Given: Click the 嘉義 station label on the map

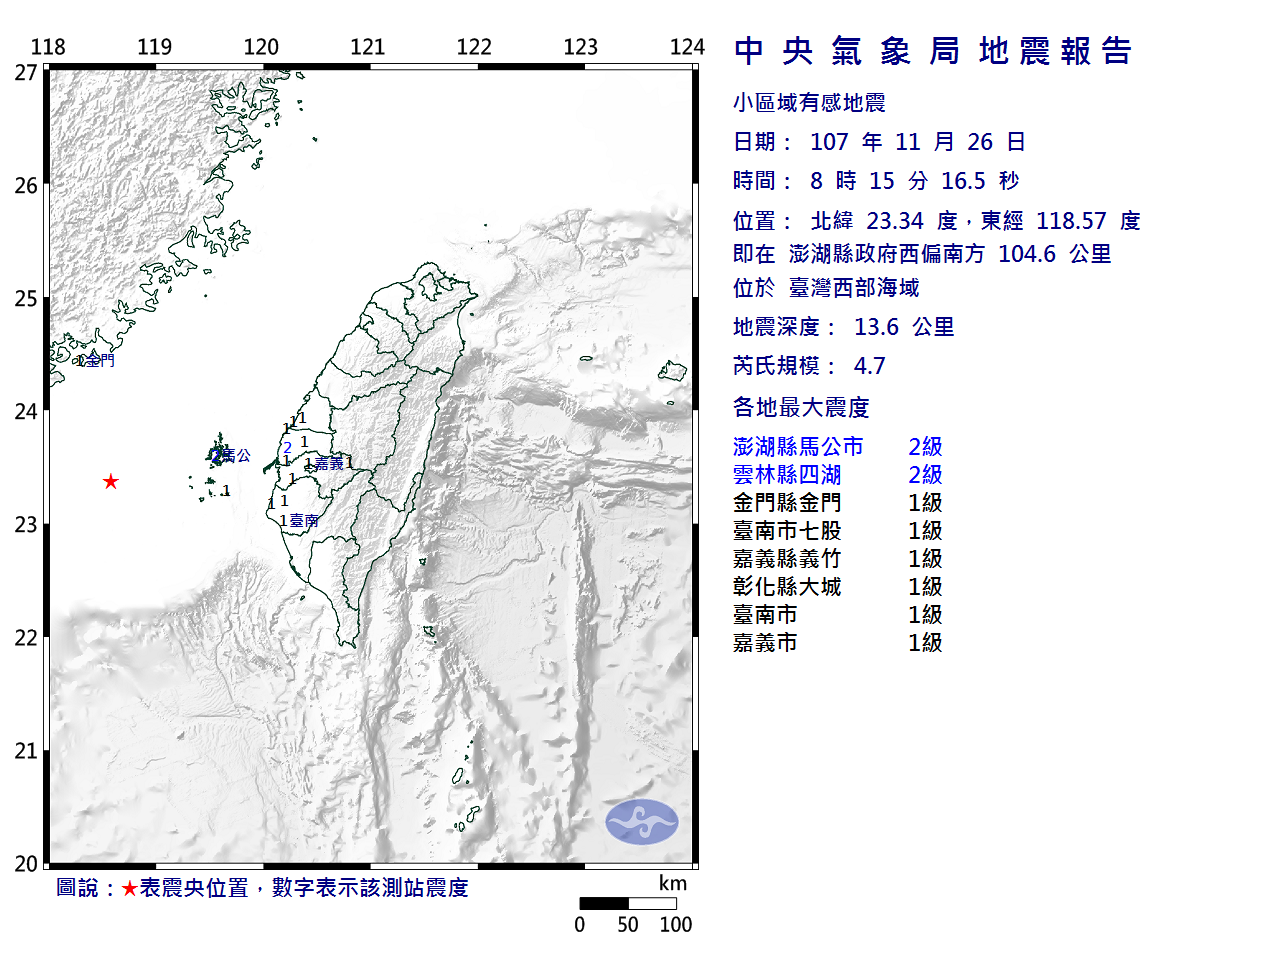Looking at the screenshot, I should pyautogui.click(x=329, y=463).
